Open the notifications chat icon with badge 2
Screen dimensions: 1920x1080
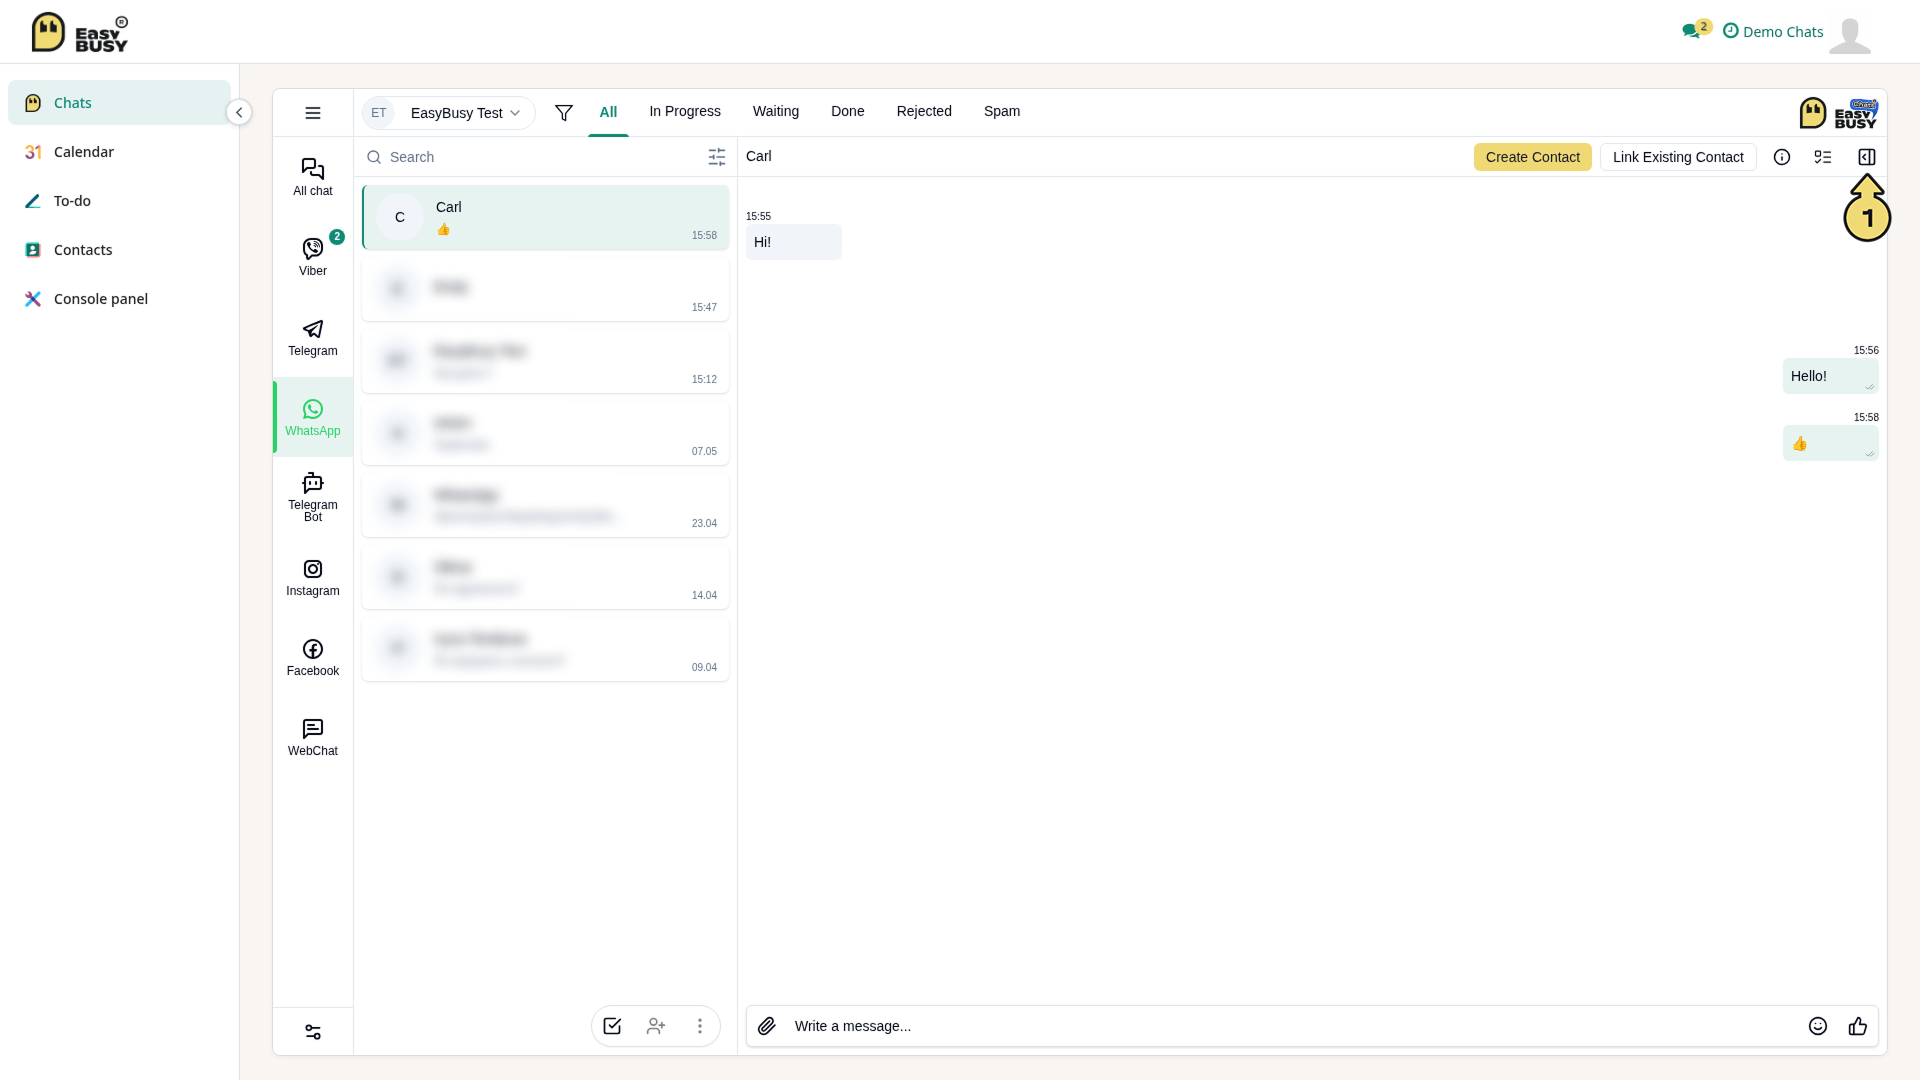1696,30
